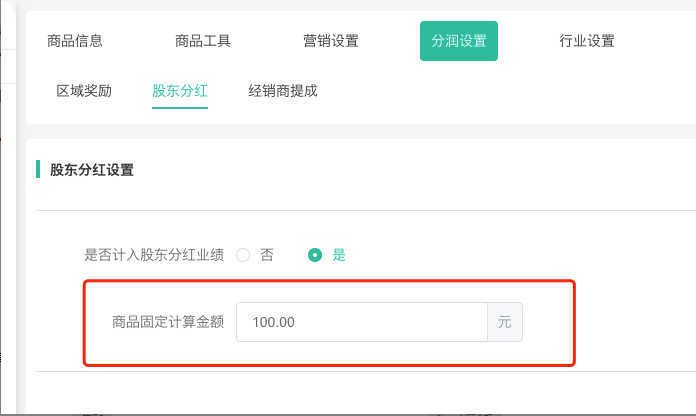Click the green 是 option label text
The width and height of the screenshot is (696, 416).
point(339,255)
